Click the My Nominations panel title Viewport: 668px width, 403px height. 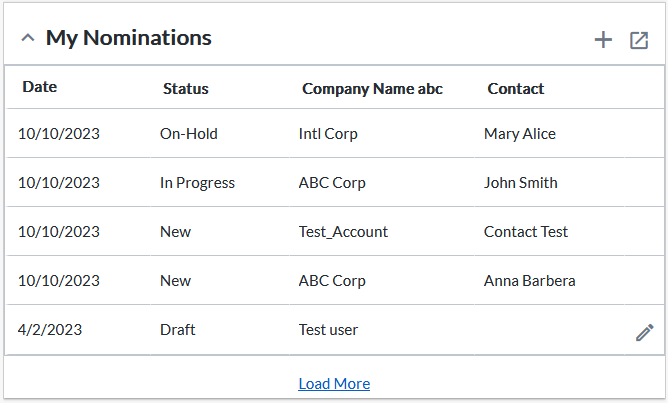point(129,38)
